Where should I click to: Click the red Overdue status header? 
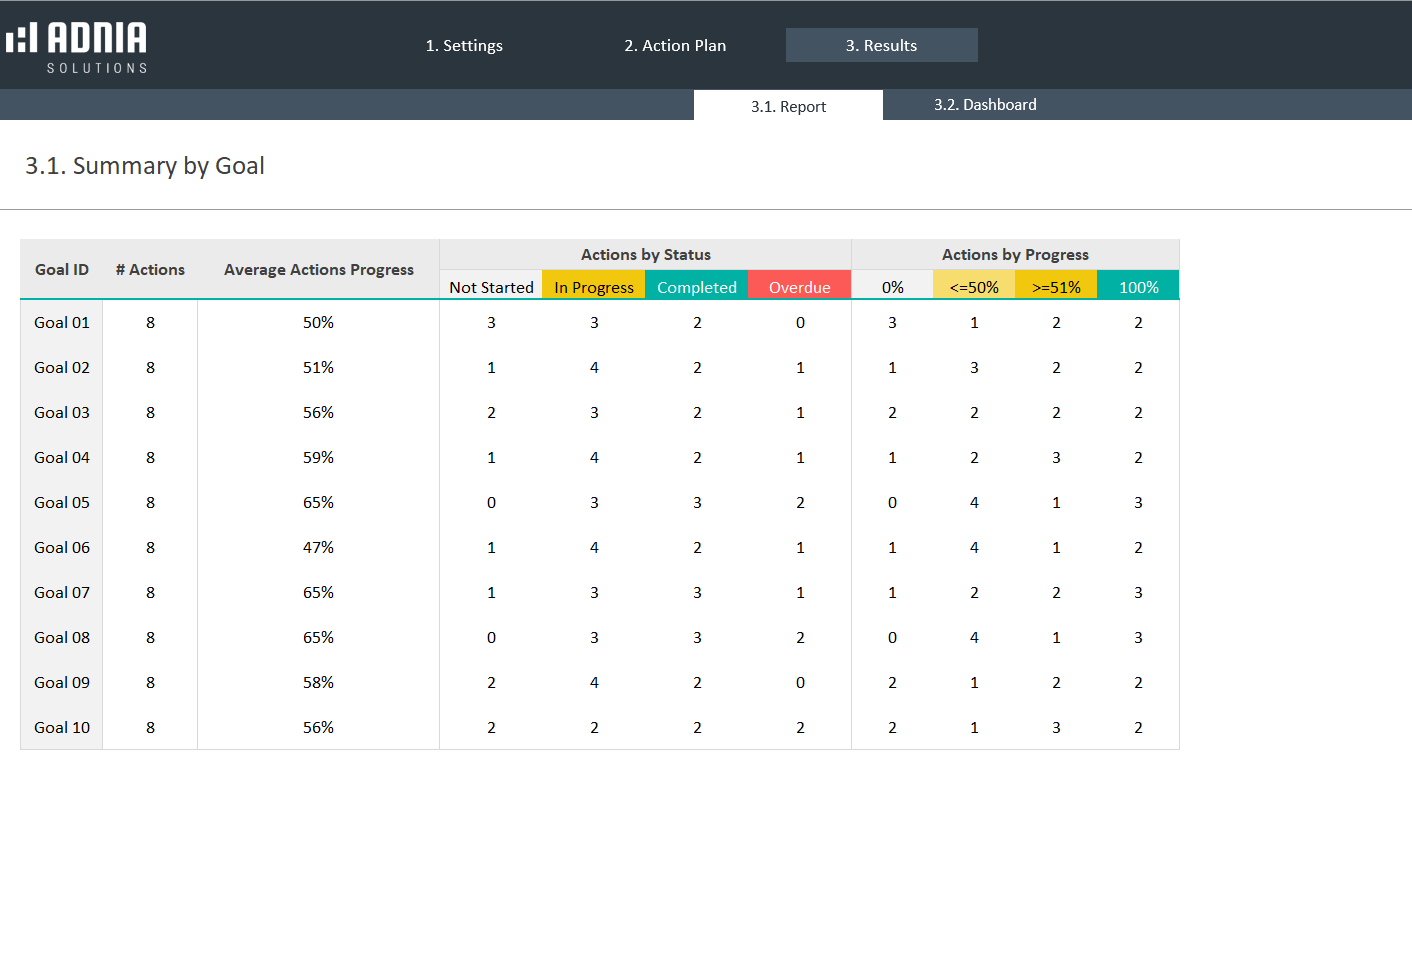[x=799, y=287]
